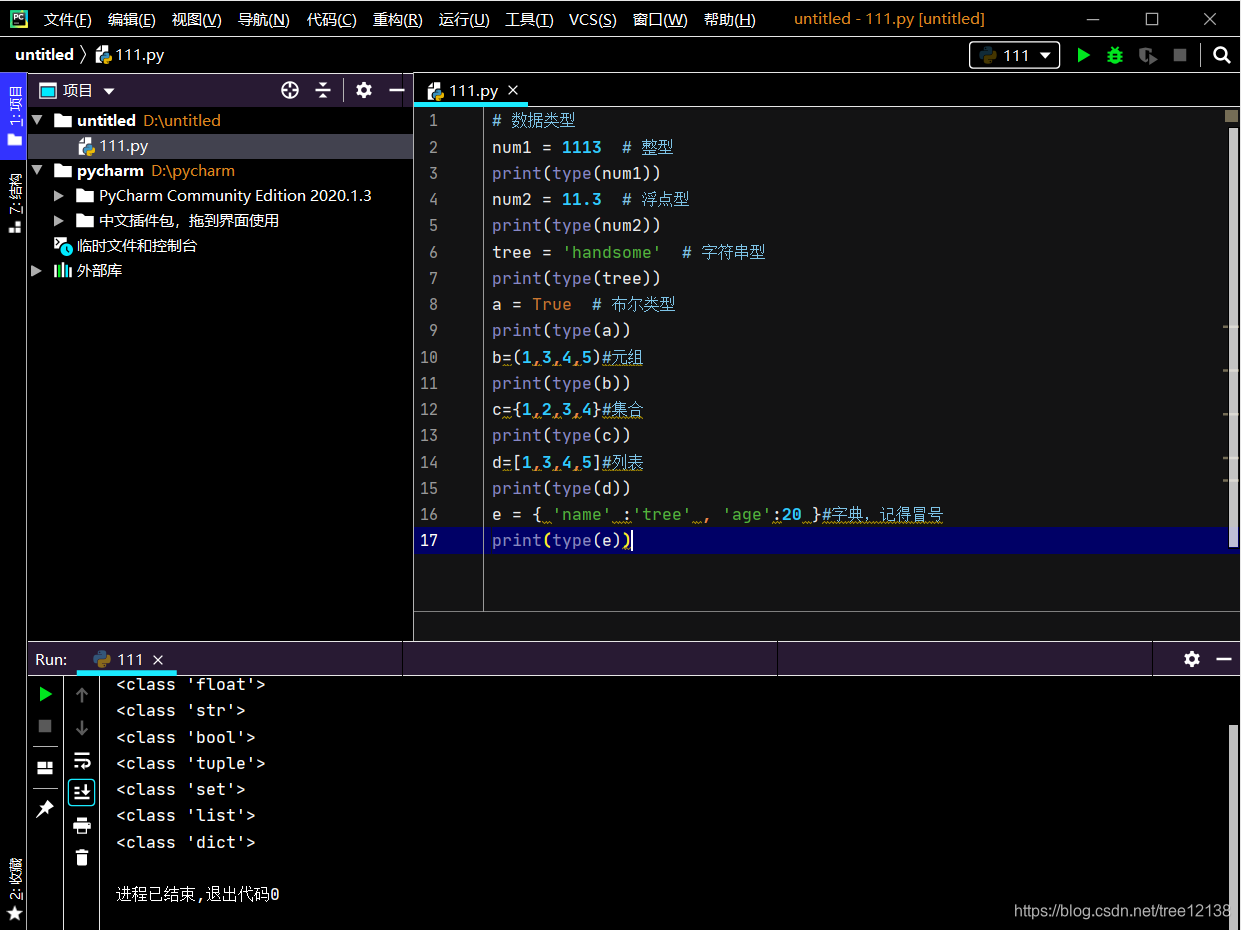Run with coverage icon in the toolbar
The image size is (1241, 930).
pyautogui.click(x=1148, y=56)
